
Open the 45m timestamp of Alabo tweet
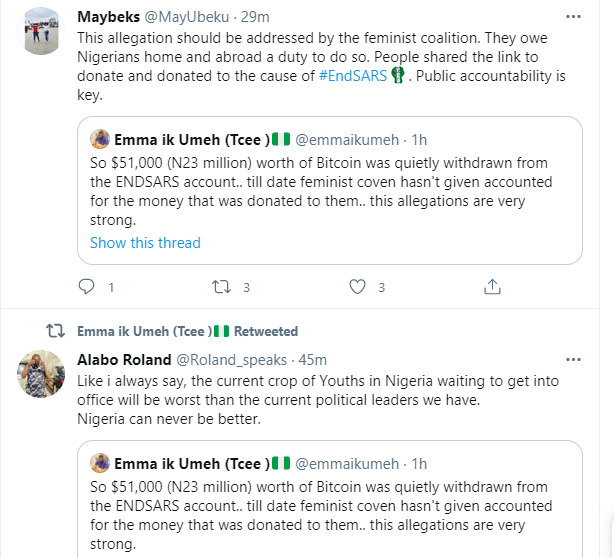(x=312, y=359)
